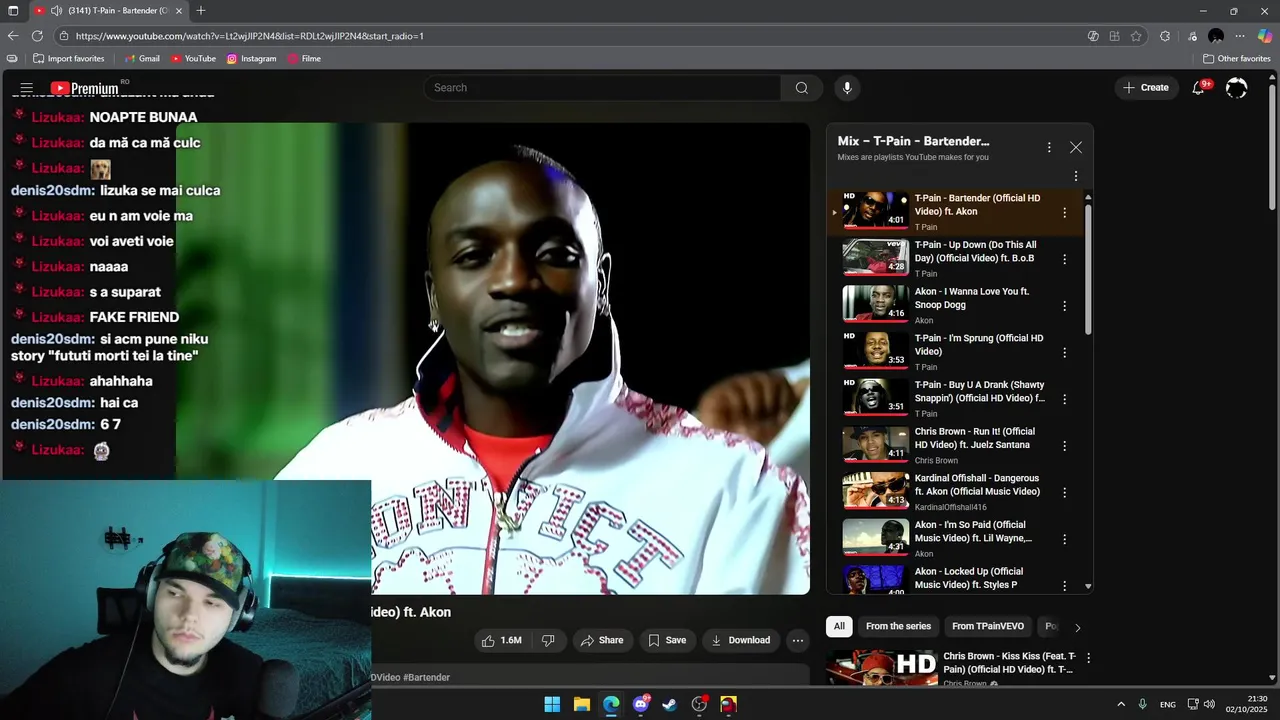Click the search magnifier button

(802, 88)
